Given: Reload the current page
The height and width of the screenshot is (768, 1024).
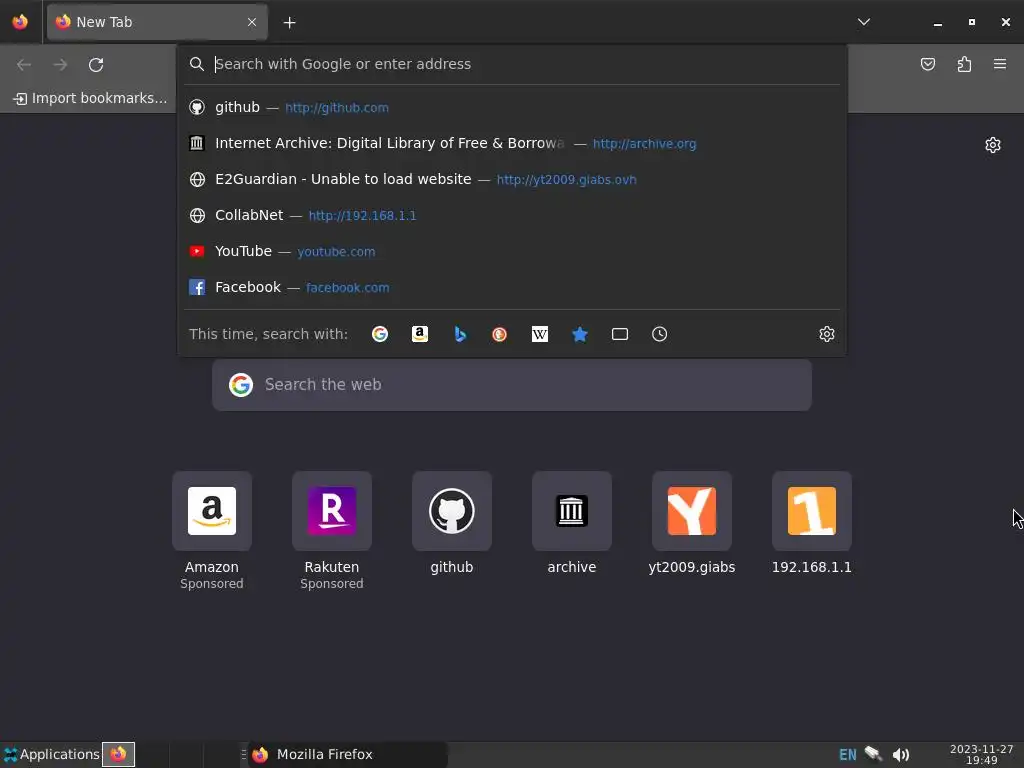Looking at the screenshot, I should point(96,65).
